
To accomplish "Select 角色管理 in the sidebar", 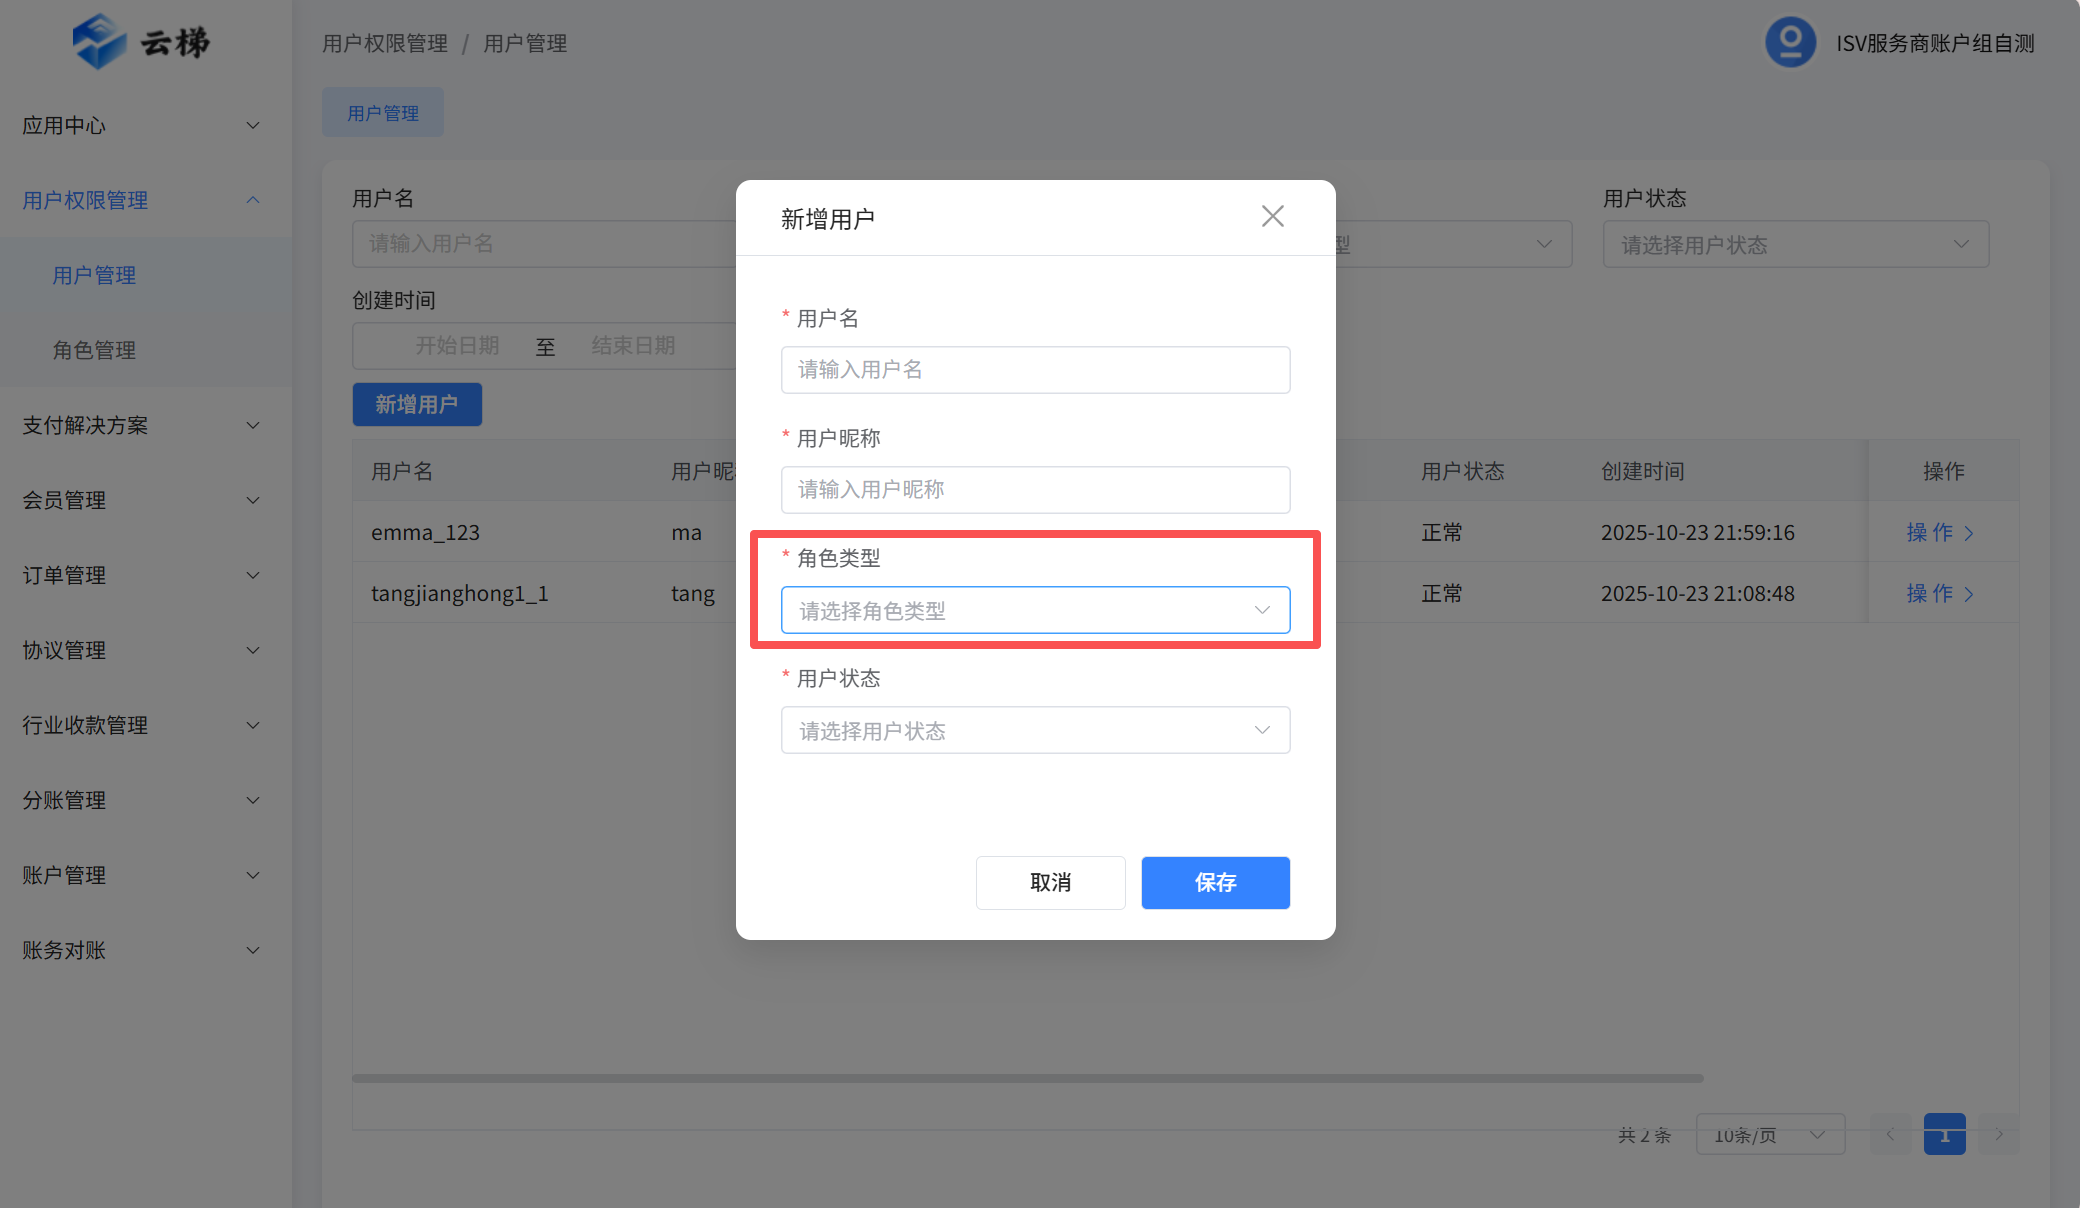I will [94, 350].
